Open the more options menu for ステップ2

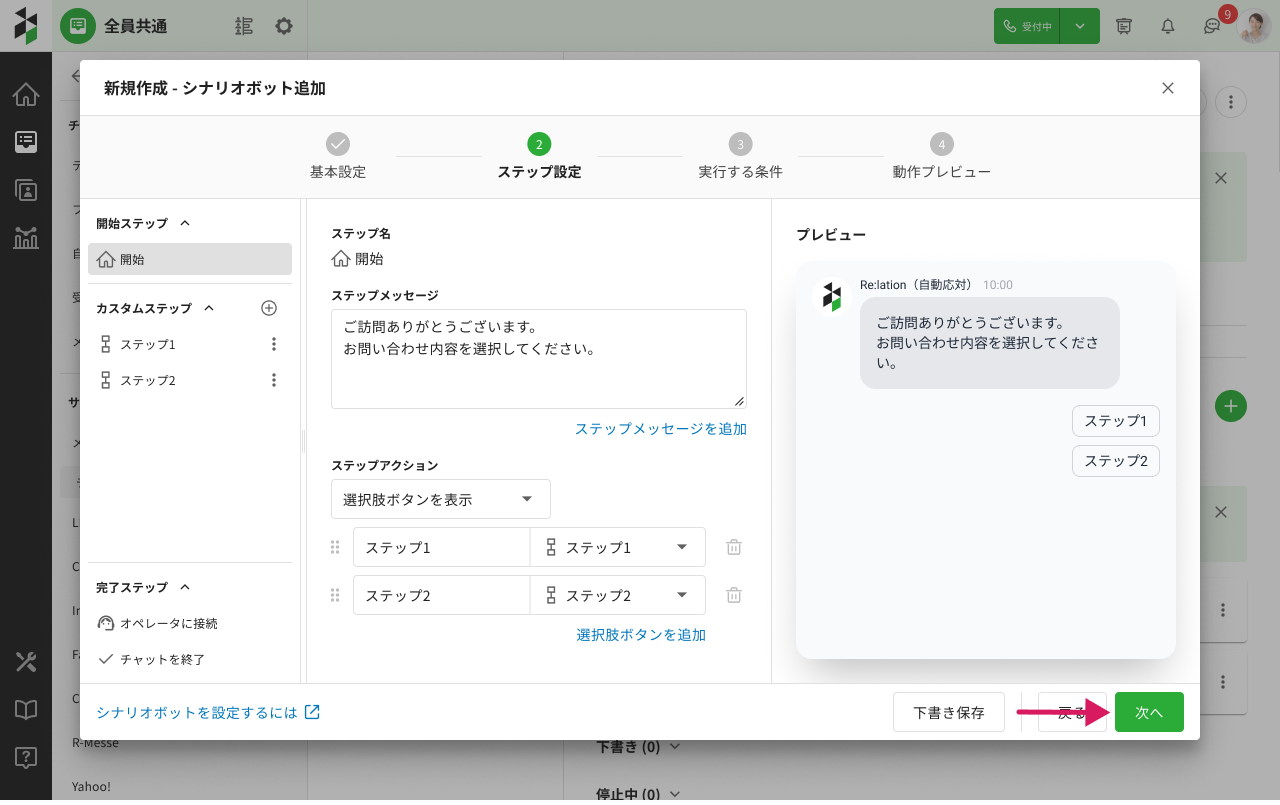pyautogui.click(x=274, y=380)
